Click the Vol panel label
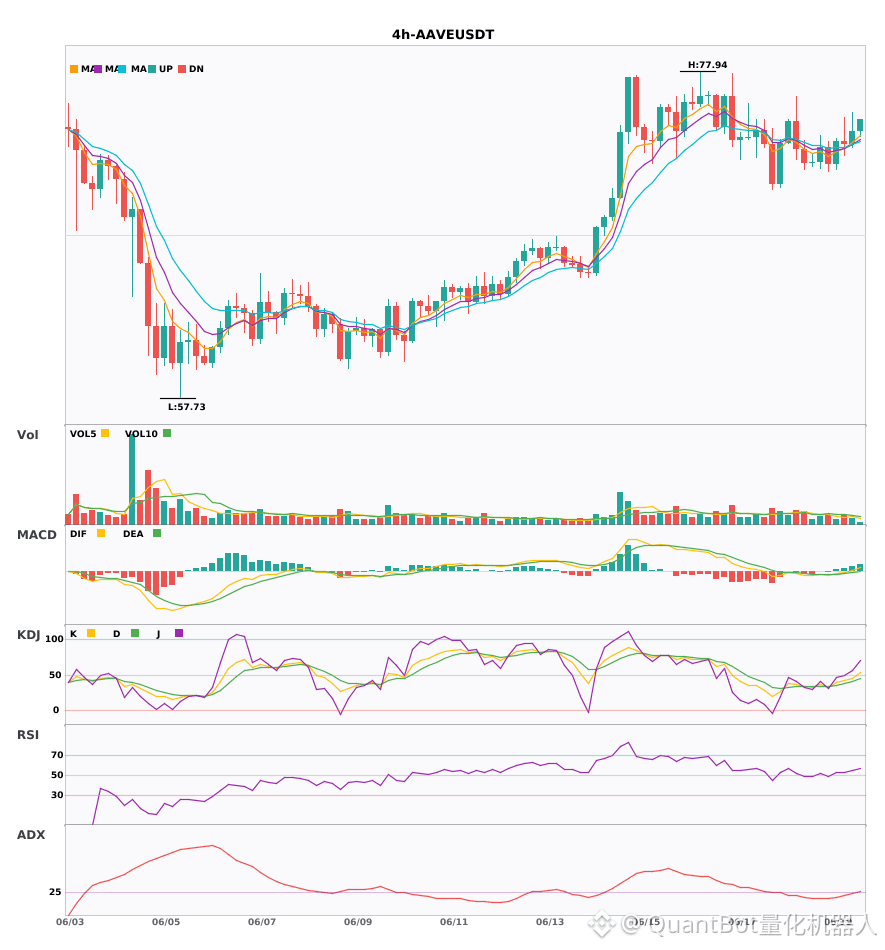Viewport: 885px width, 950px height. click(x=27, y=435)
